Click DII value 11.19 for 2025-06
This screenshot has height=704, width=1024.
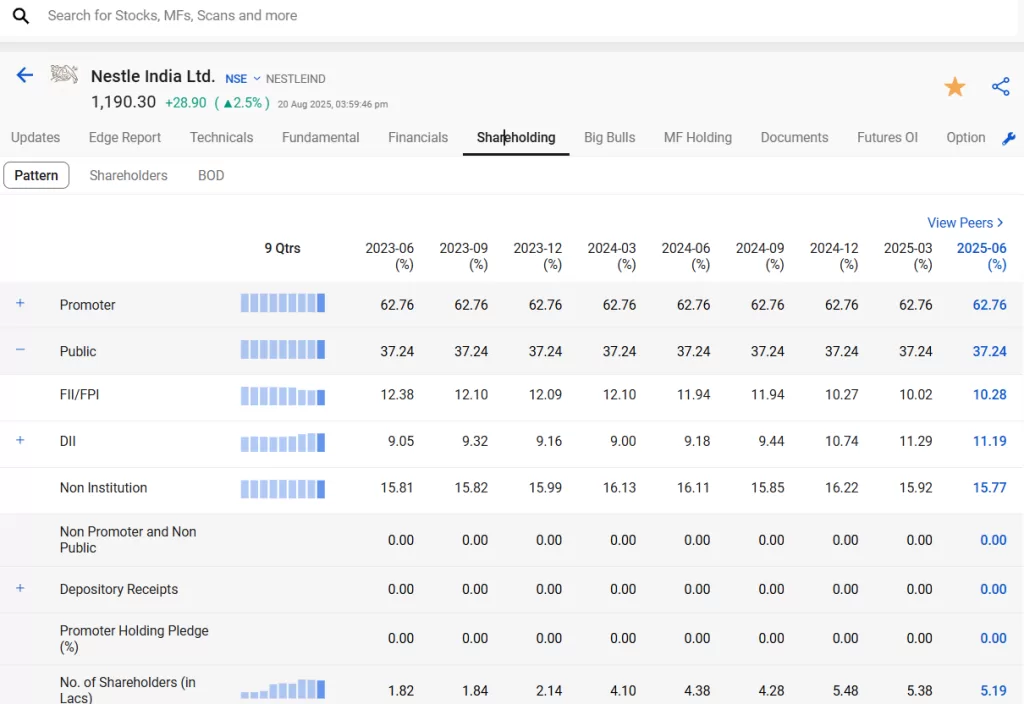click(x=989, y=441)
